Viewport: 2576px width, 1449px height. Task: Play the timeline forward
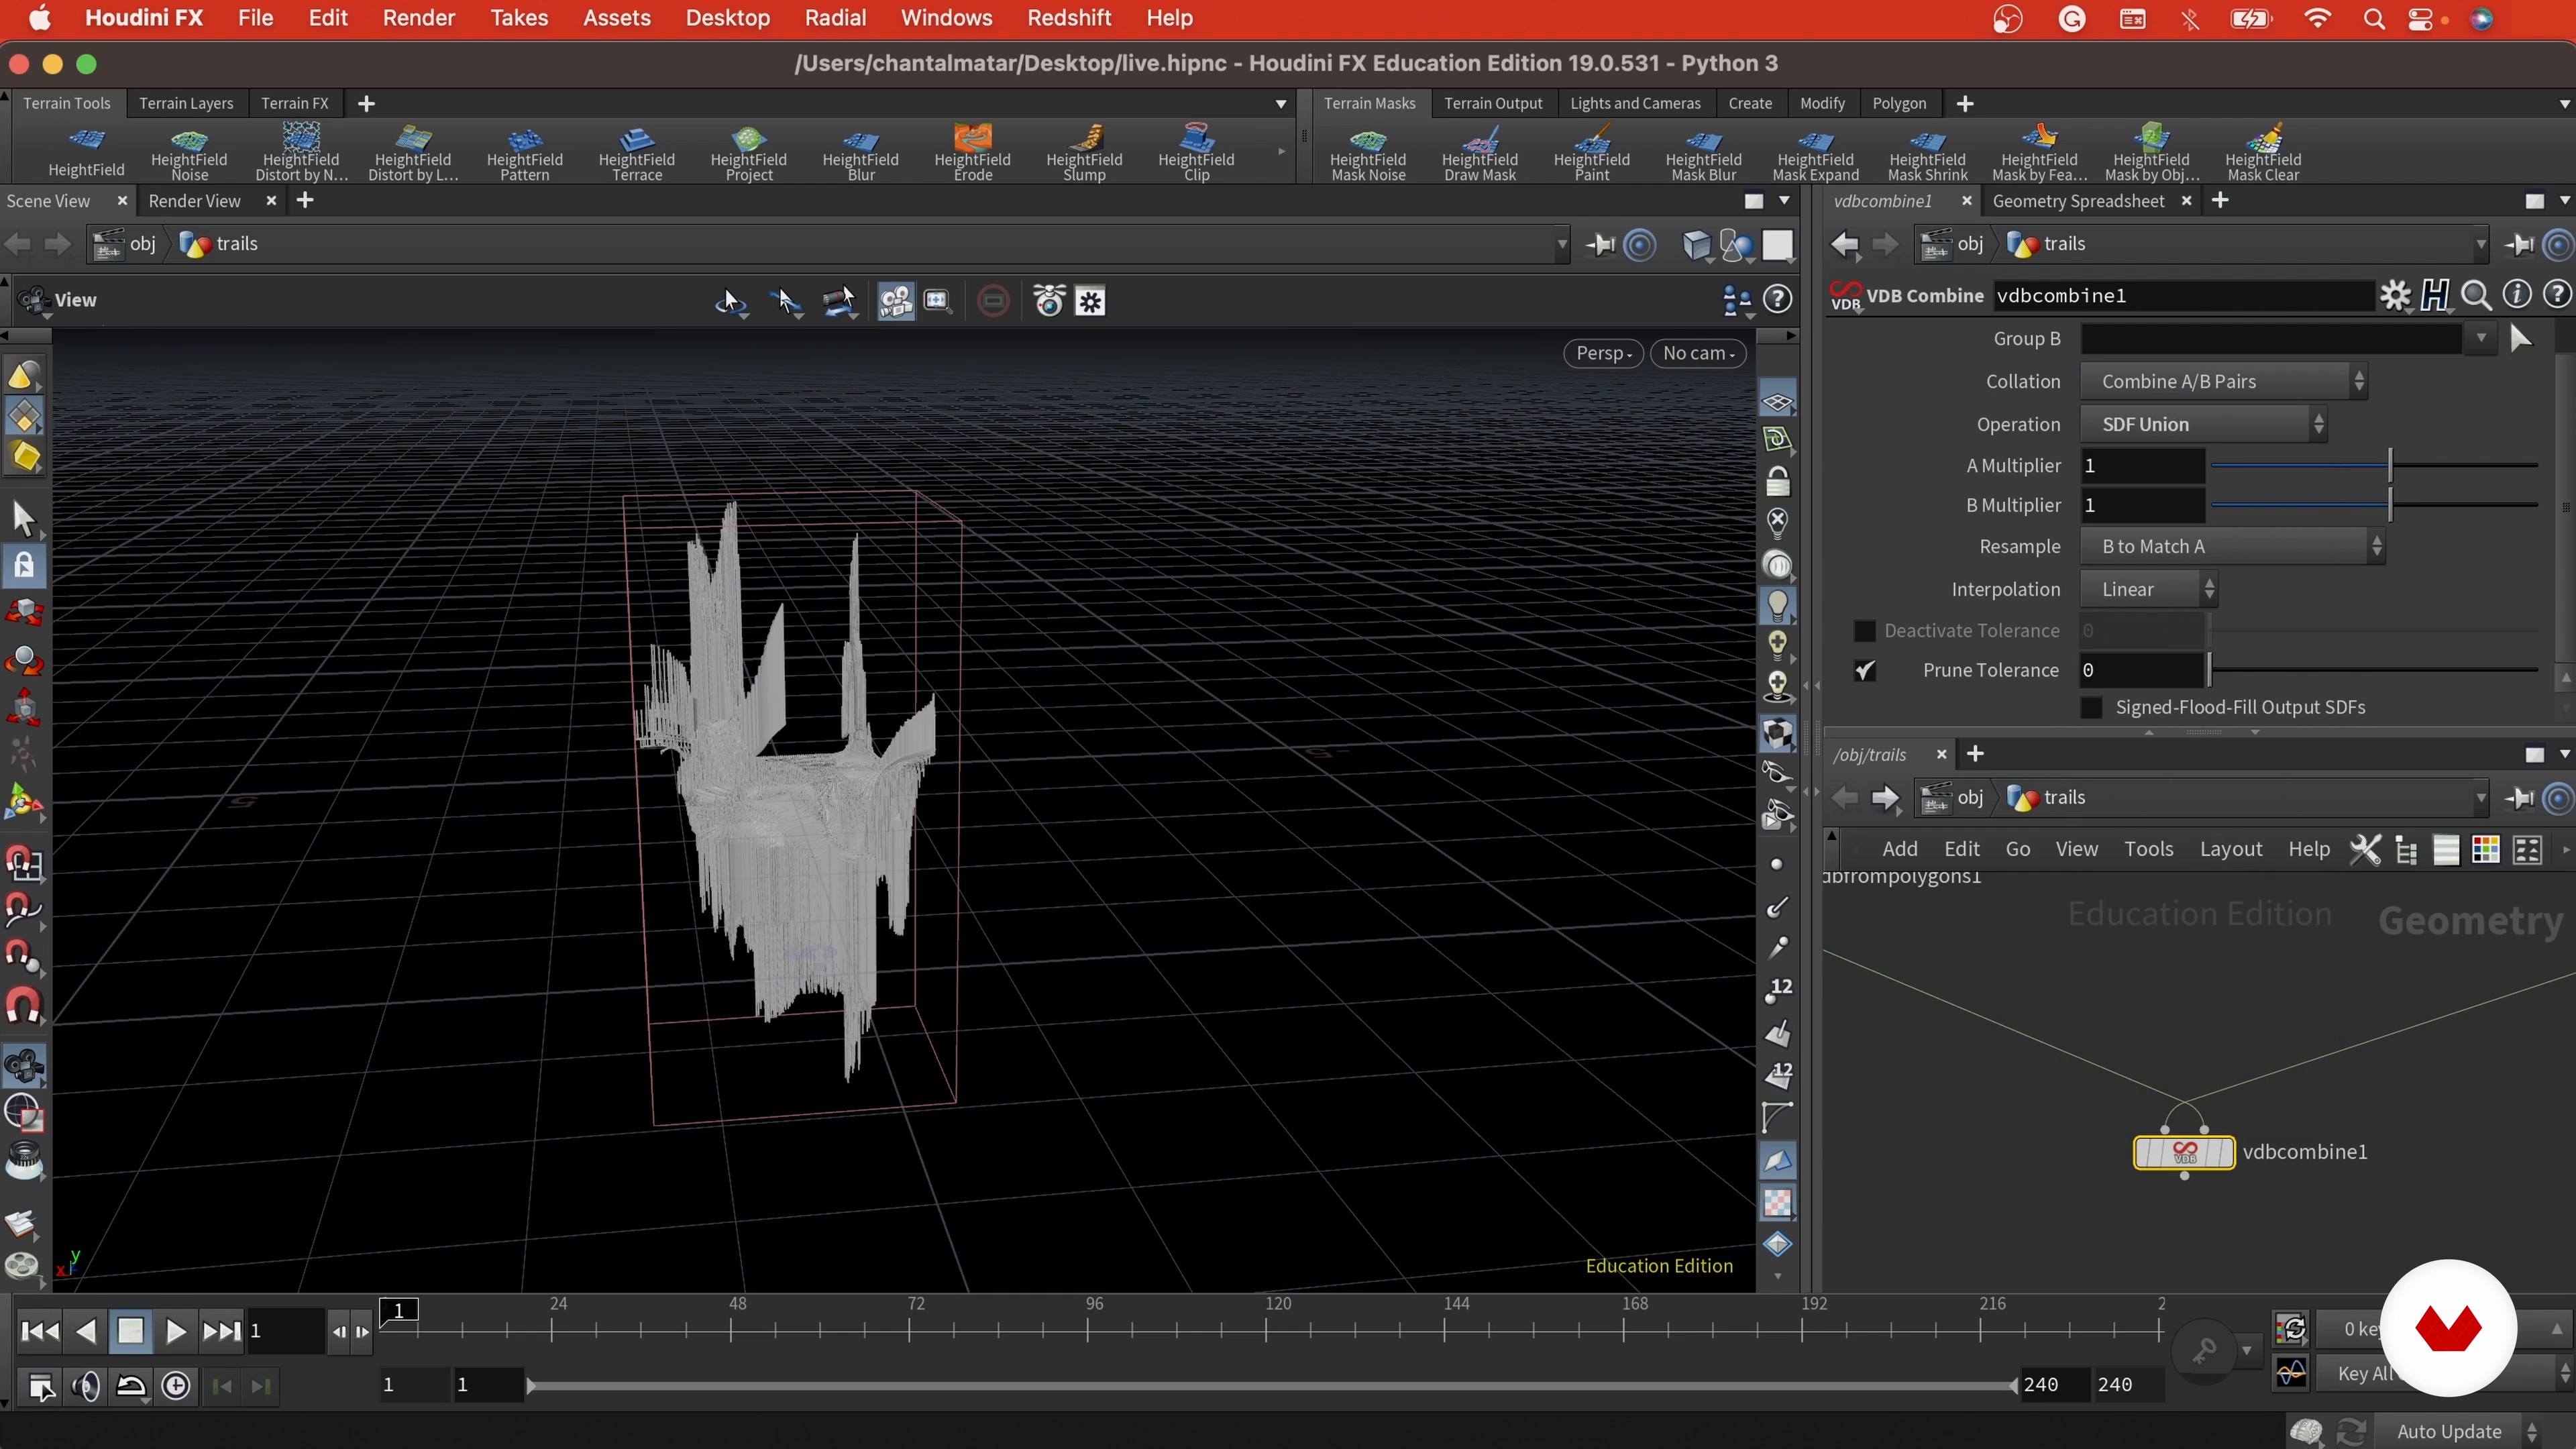click(175, 1331)
